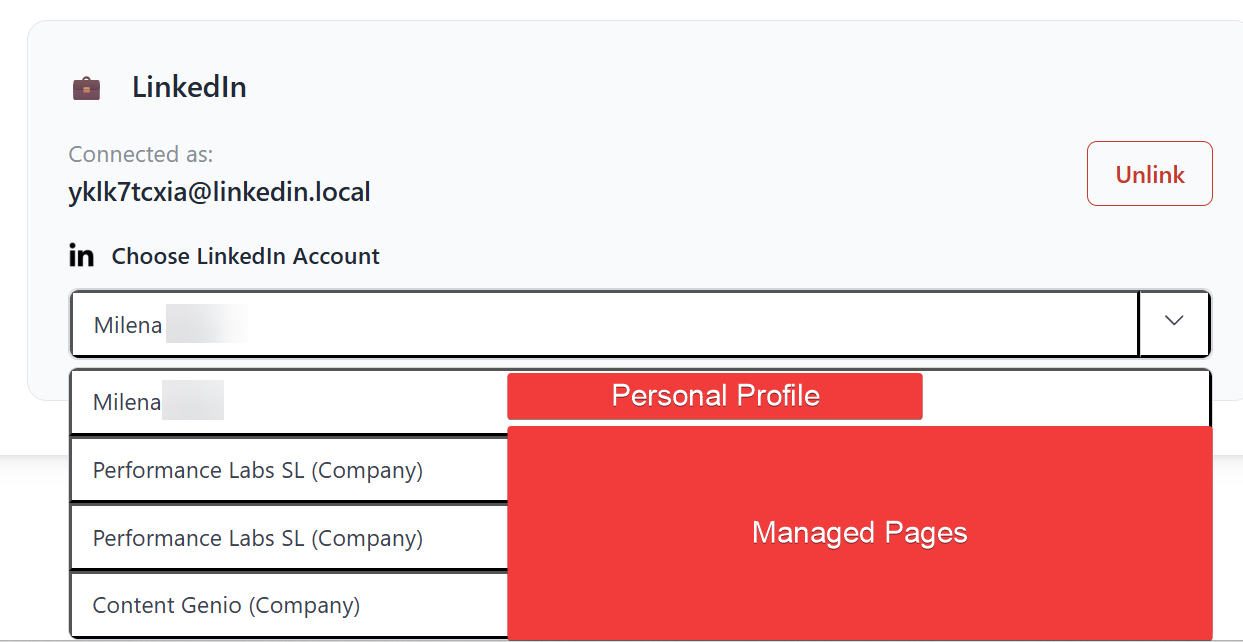Click the LinkedIn heading text
This screenshot has width=1243, height=642.
tap(189, 87)
